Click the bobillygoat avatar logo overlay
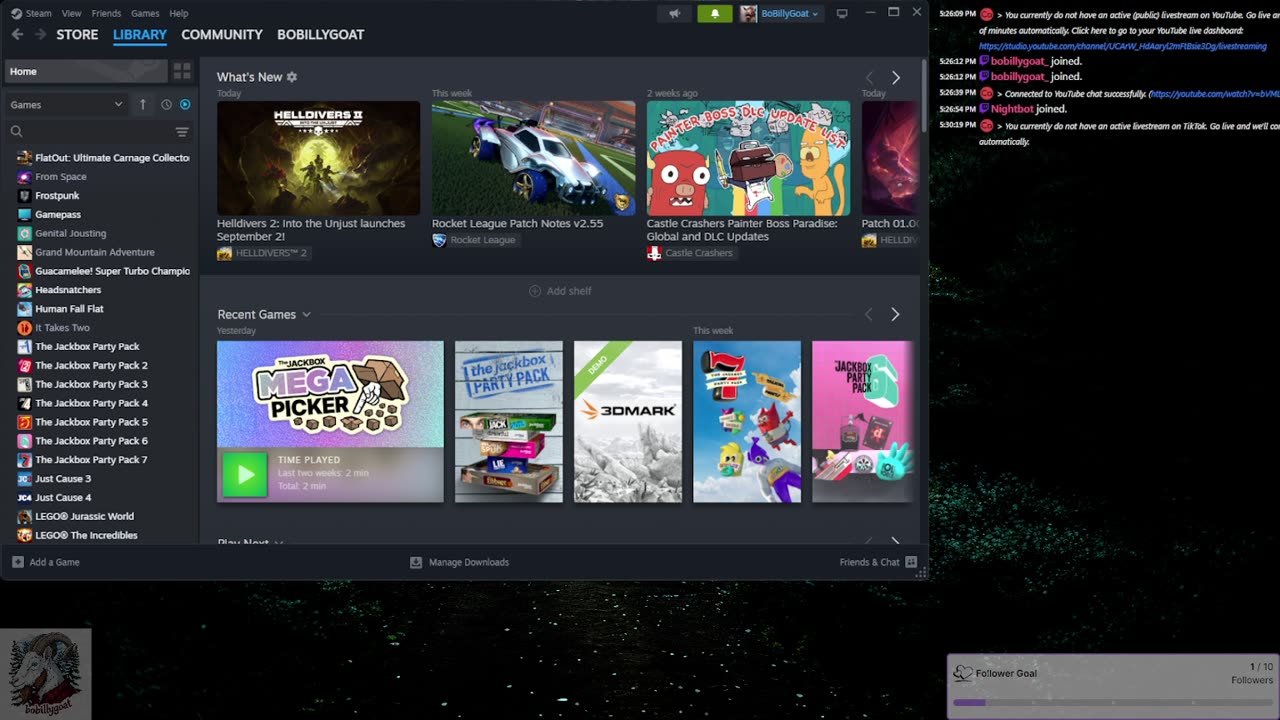Image resolution: width=1280 pixels, height=720 pixels. [x=45, y=673]
